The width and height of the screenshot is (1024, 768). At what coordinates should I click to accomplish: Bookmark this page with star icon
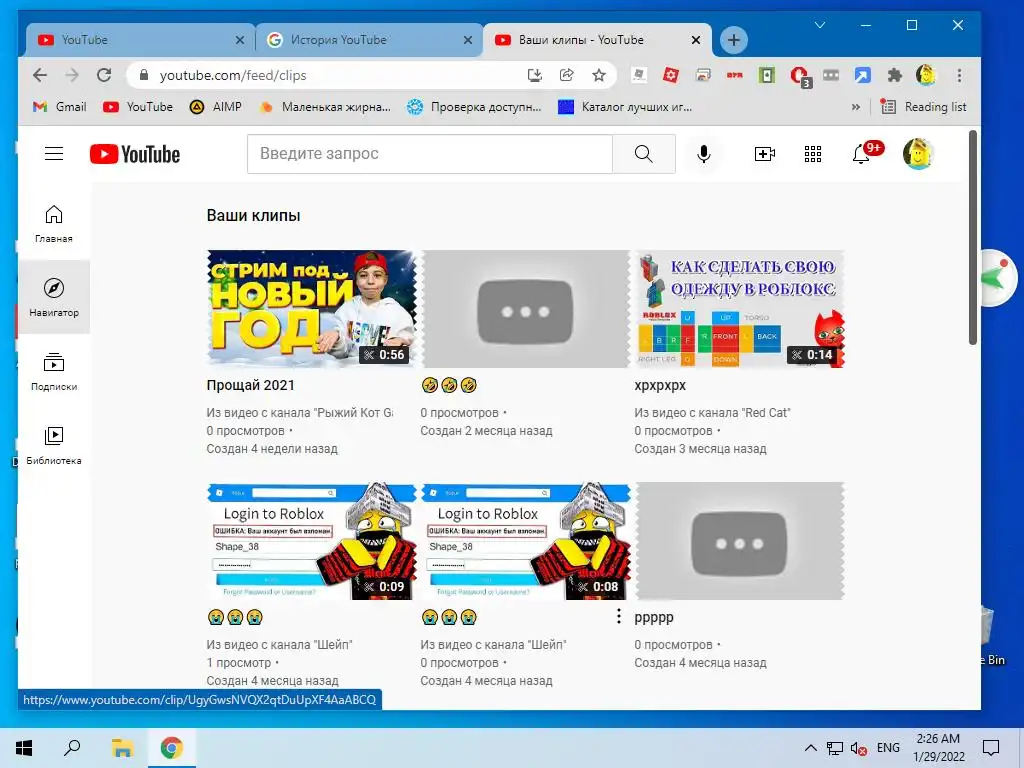(x=598, y=75)
